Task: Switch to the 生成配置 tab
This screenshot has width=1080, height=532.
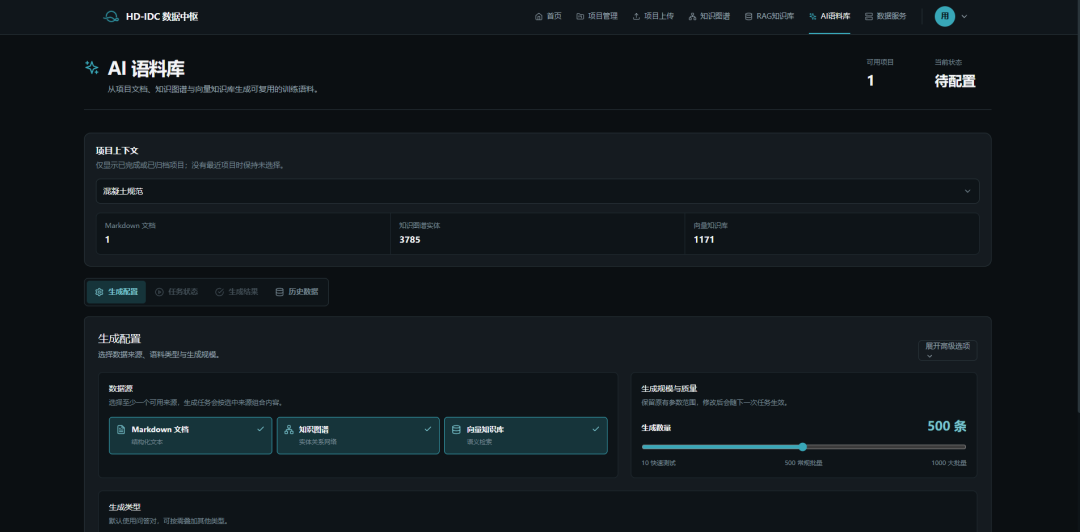Action: coord(116,292)
